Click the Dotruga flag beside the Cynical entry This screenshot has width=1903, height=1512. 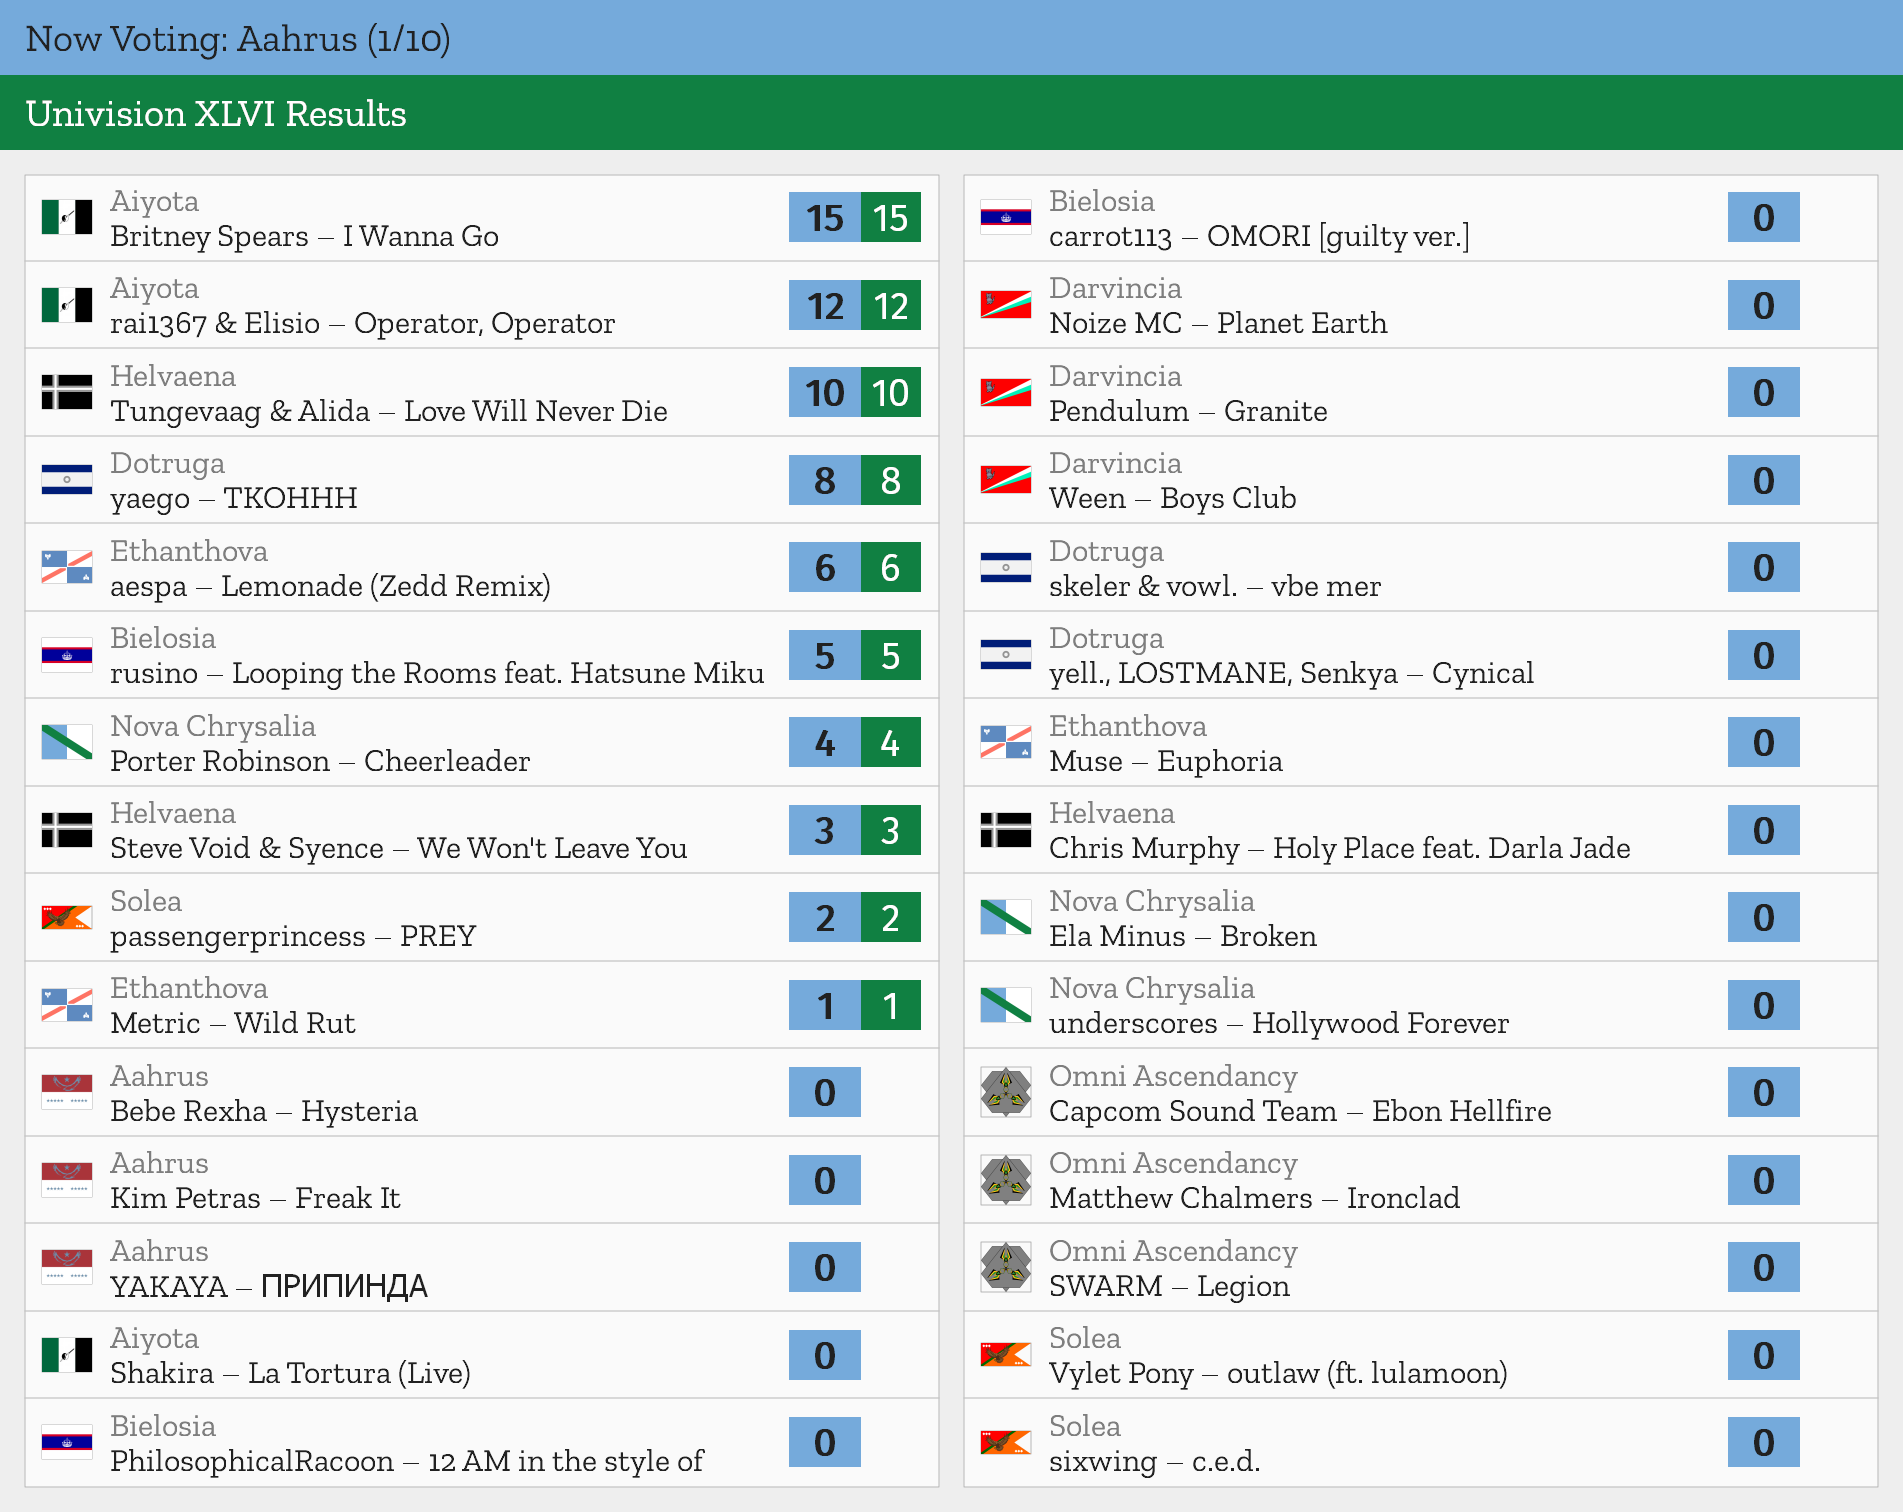pyautogui.click(x=1006, y=655)
